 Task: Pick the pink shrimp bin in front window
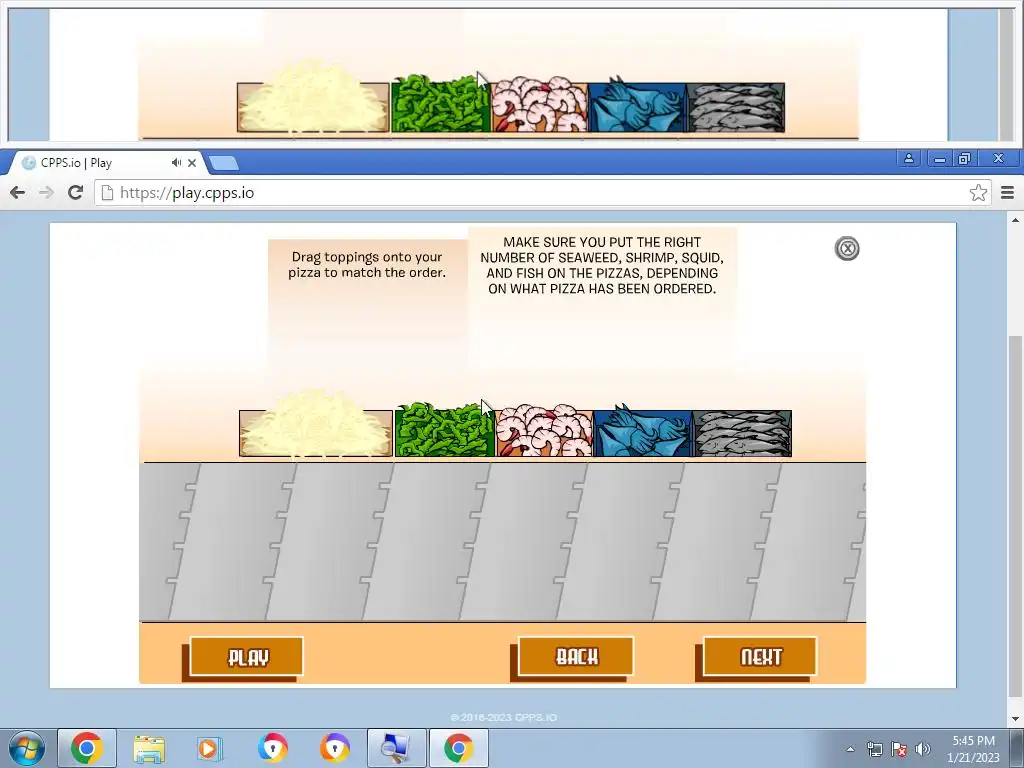(544, 431)
